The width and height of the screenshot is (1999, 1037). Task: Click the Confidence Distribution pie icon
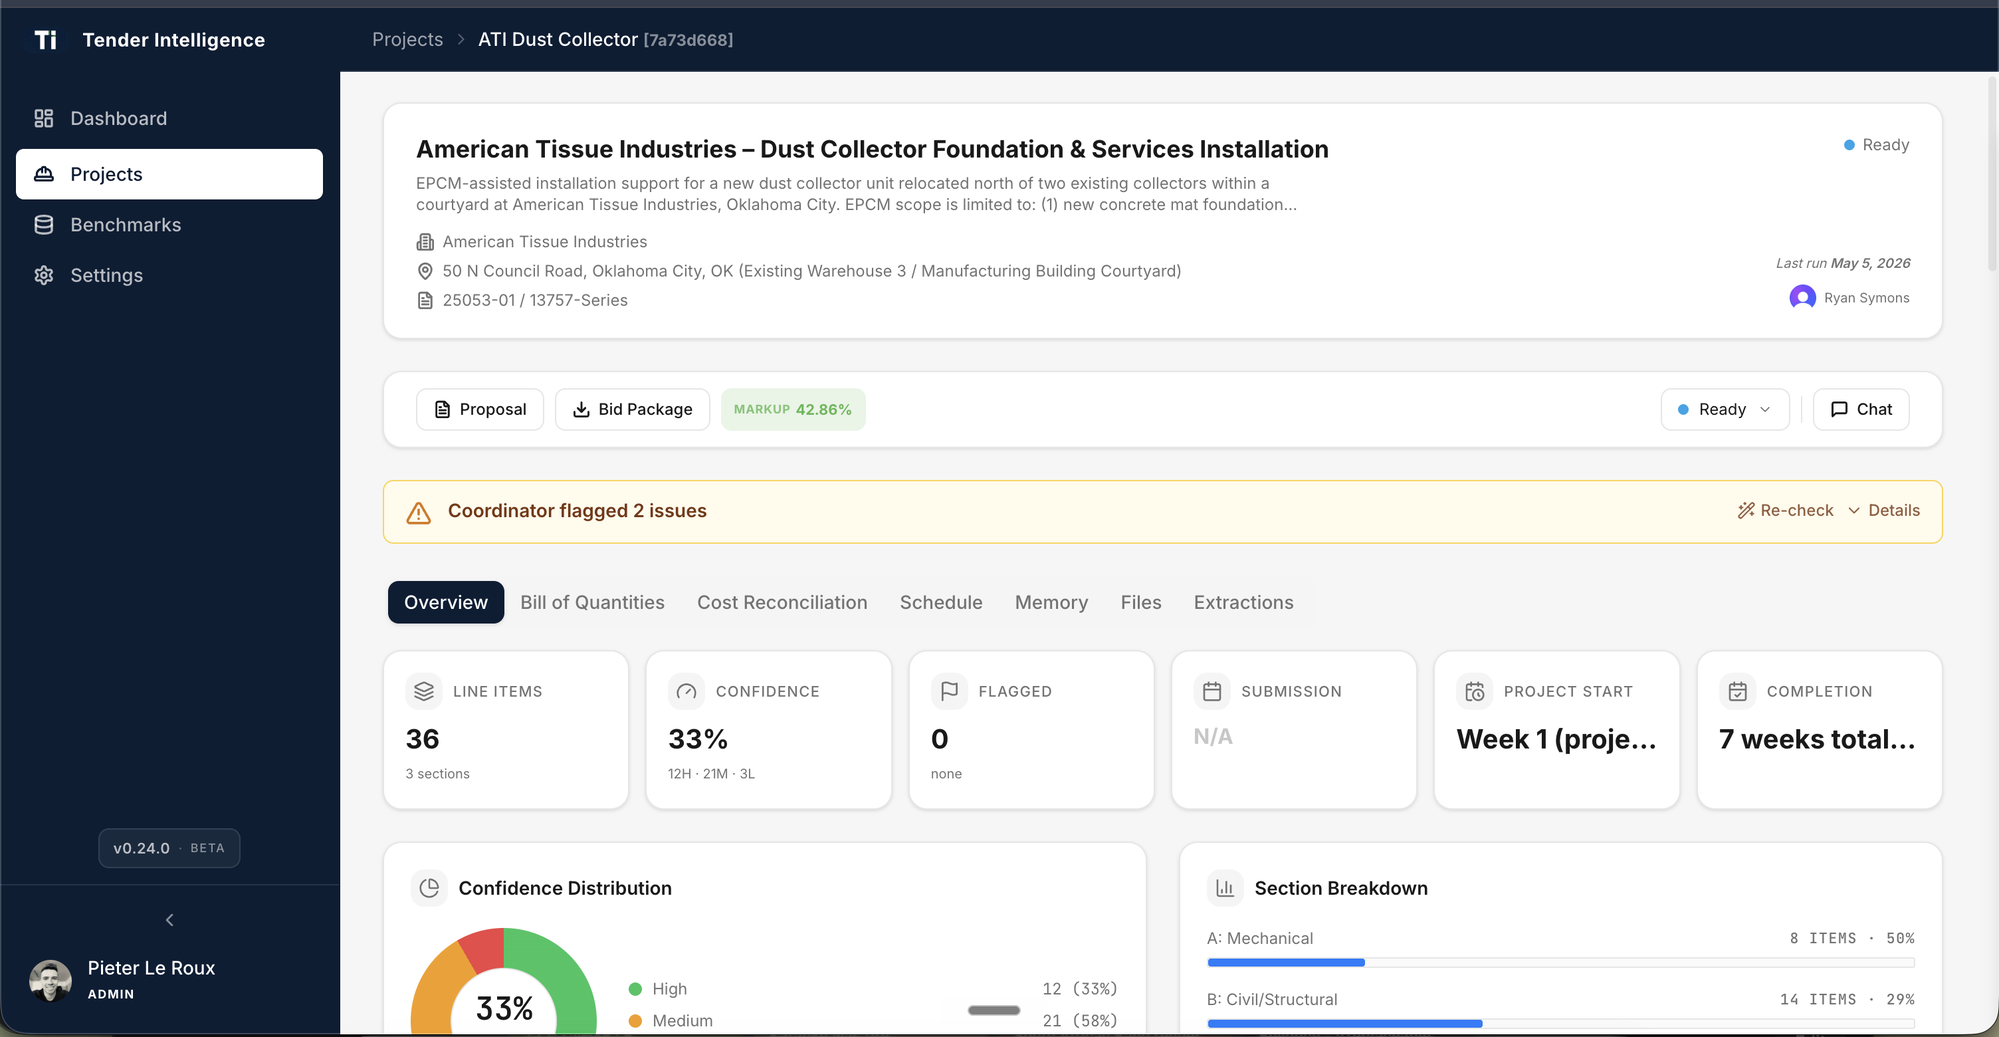pyautogui.click(x=430, y=888)
